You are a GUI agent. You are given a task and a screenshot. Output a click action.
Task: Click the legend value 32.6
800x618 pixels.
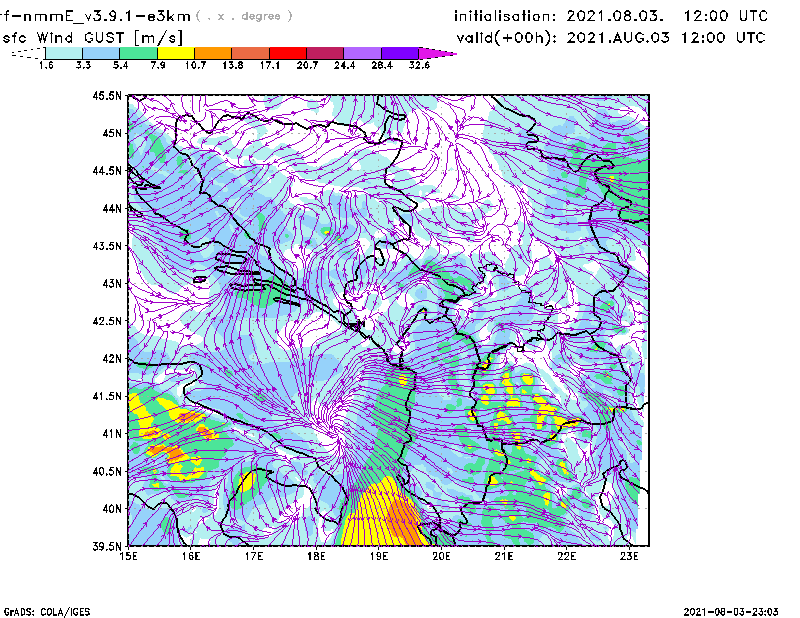[419, 65]
